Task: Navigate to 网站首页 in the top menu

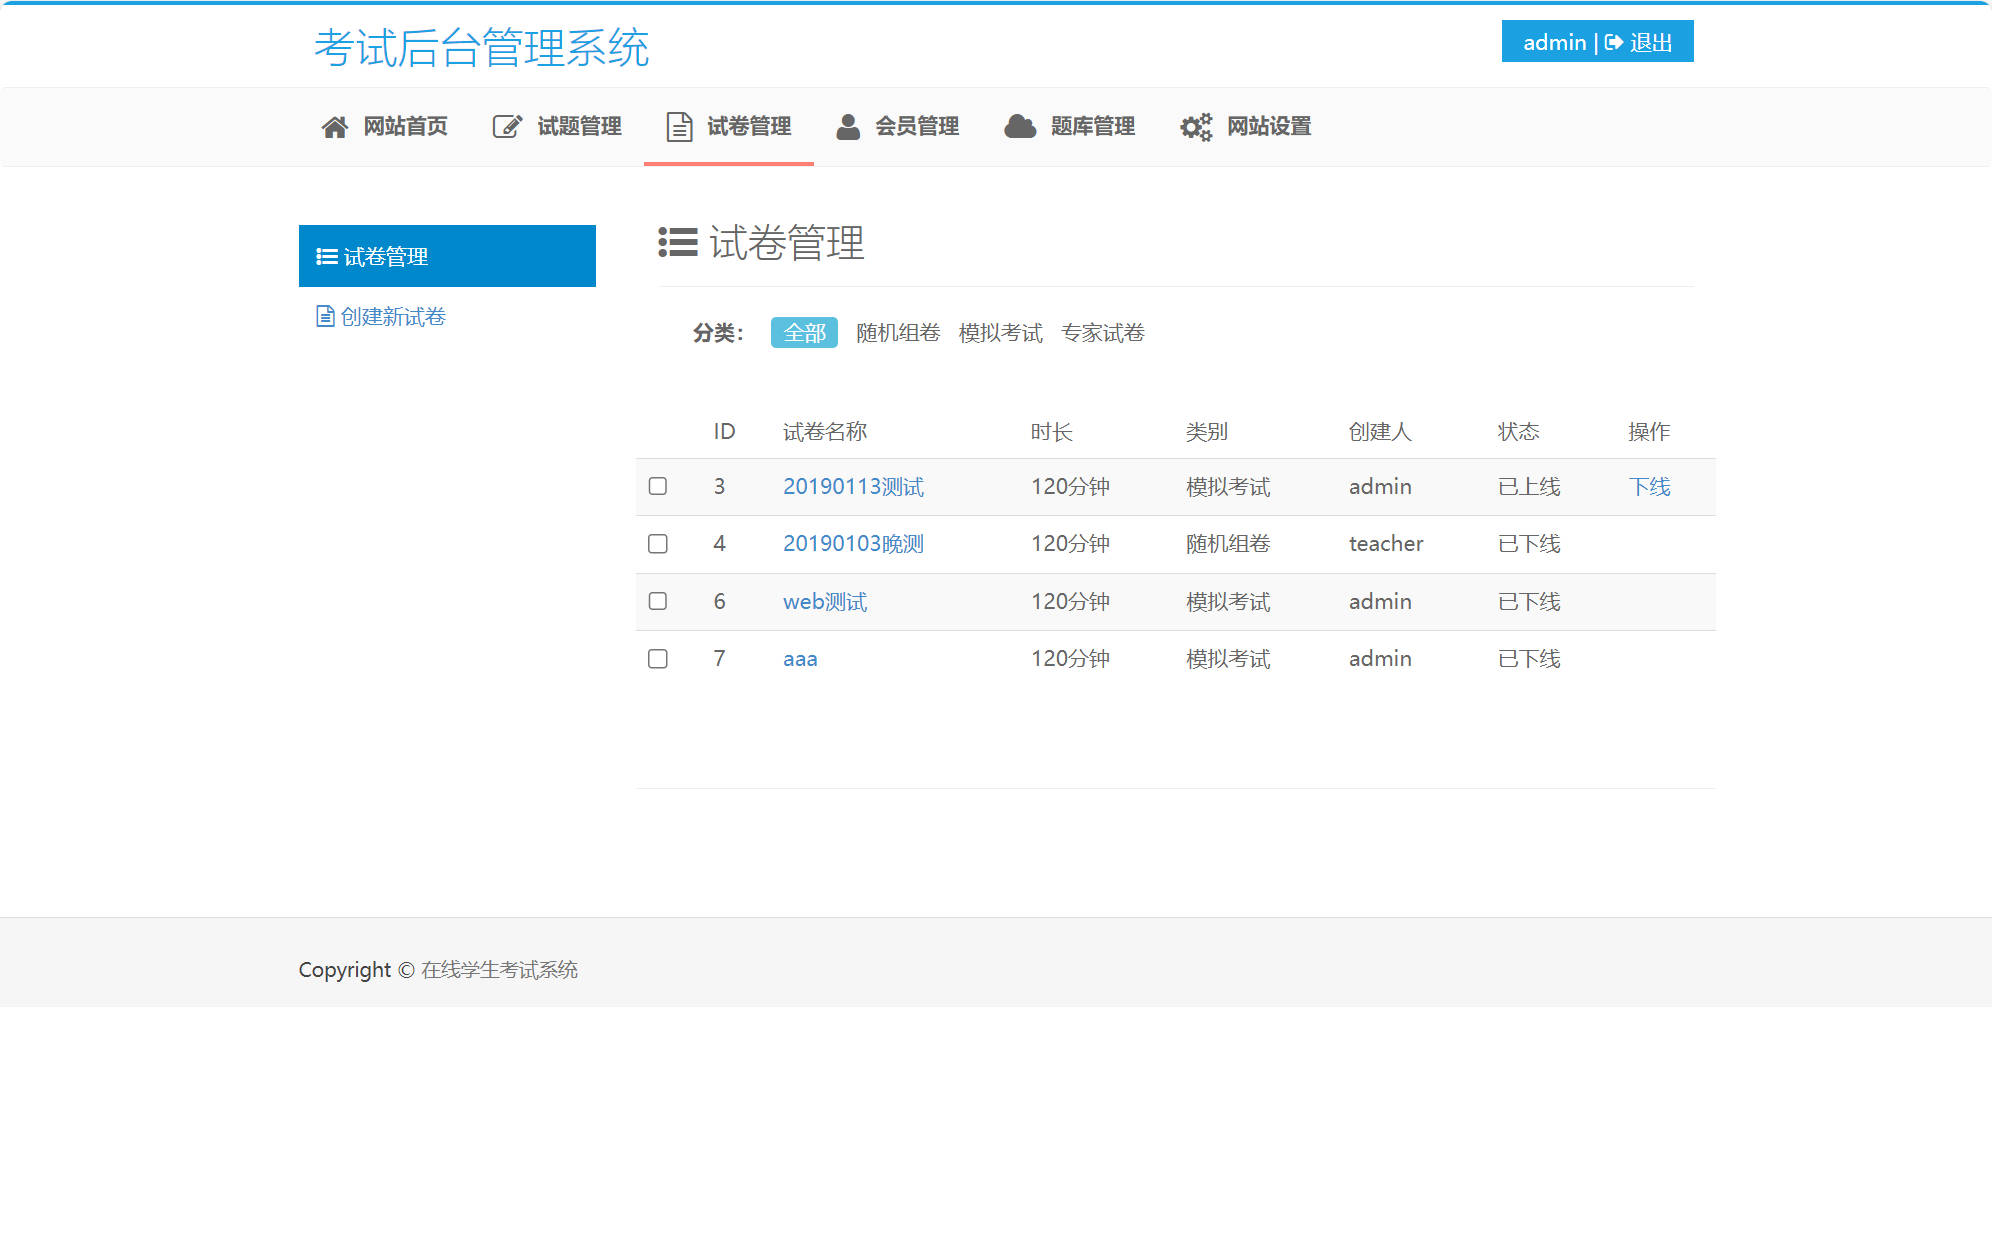Action: (404, 126)
